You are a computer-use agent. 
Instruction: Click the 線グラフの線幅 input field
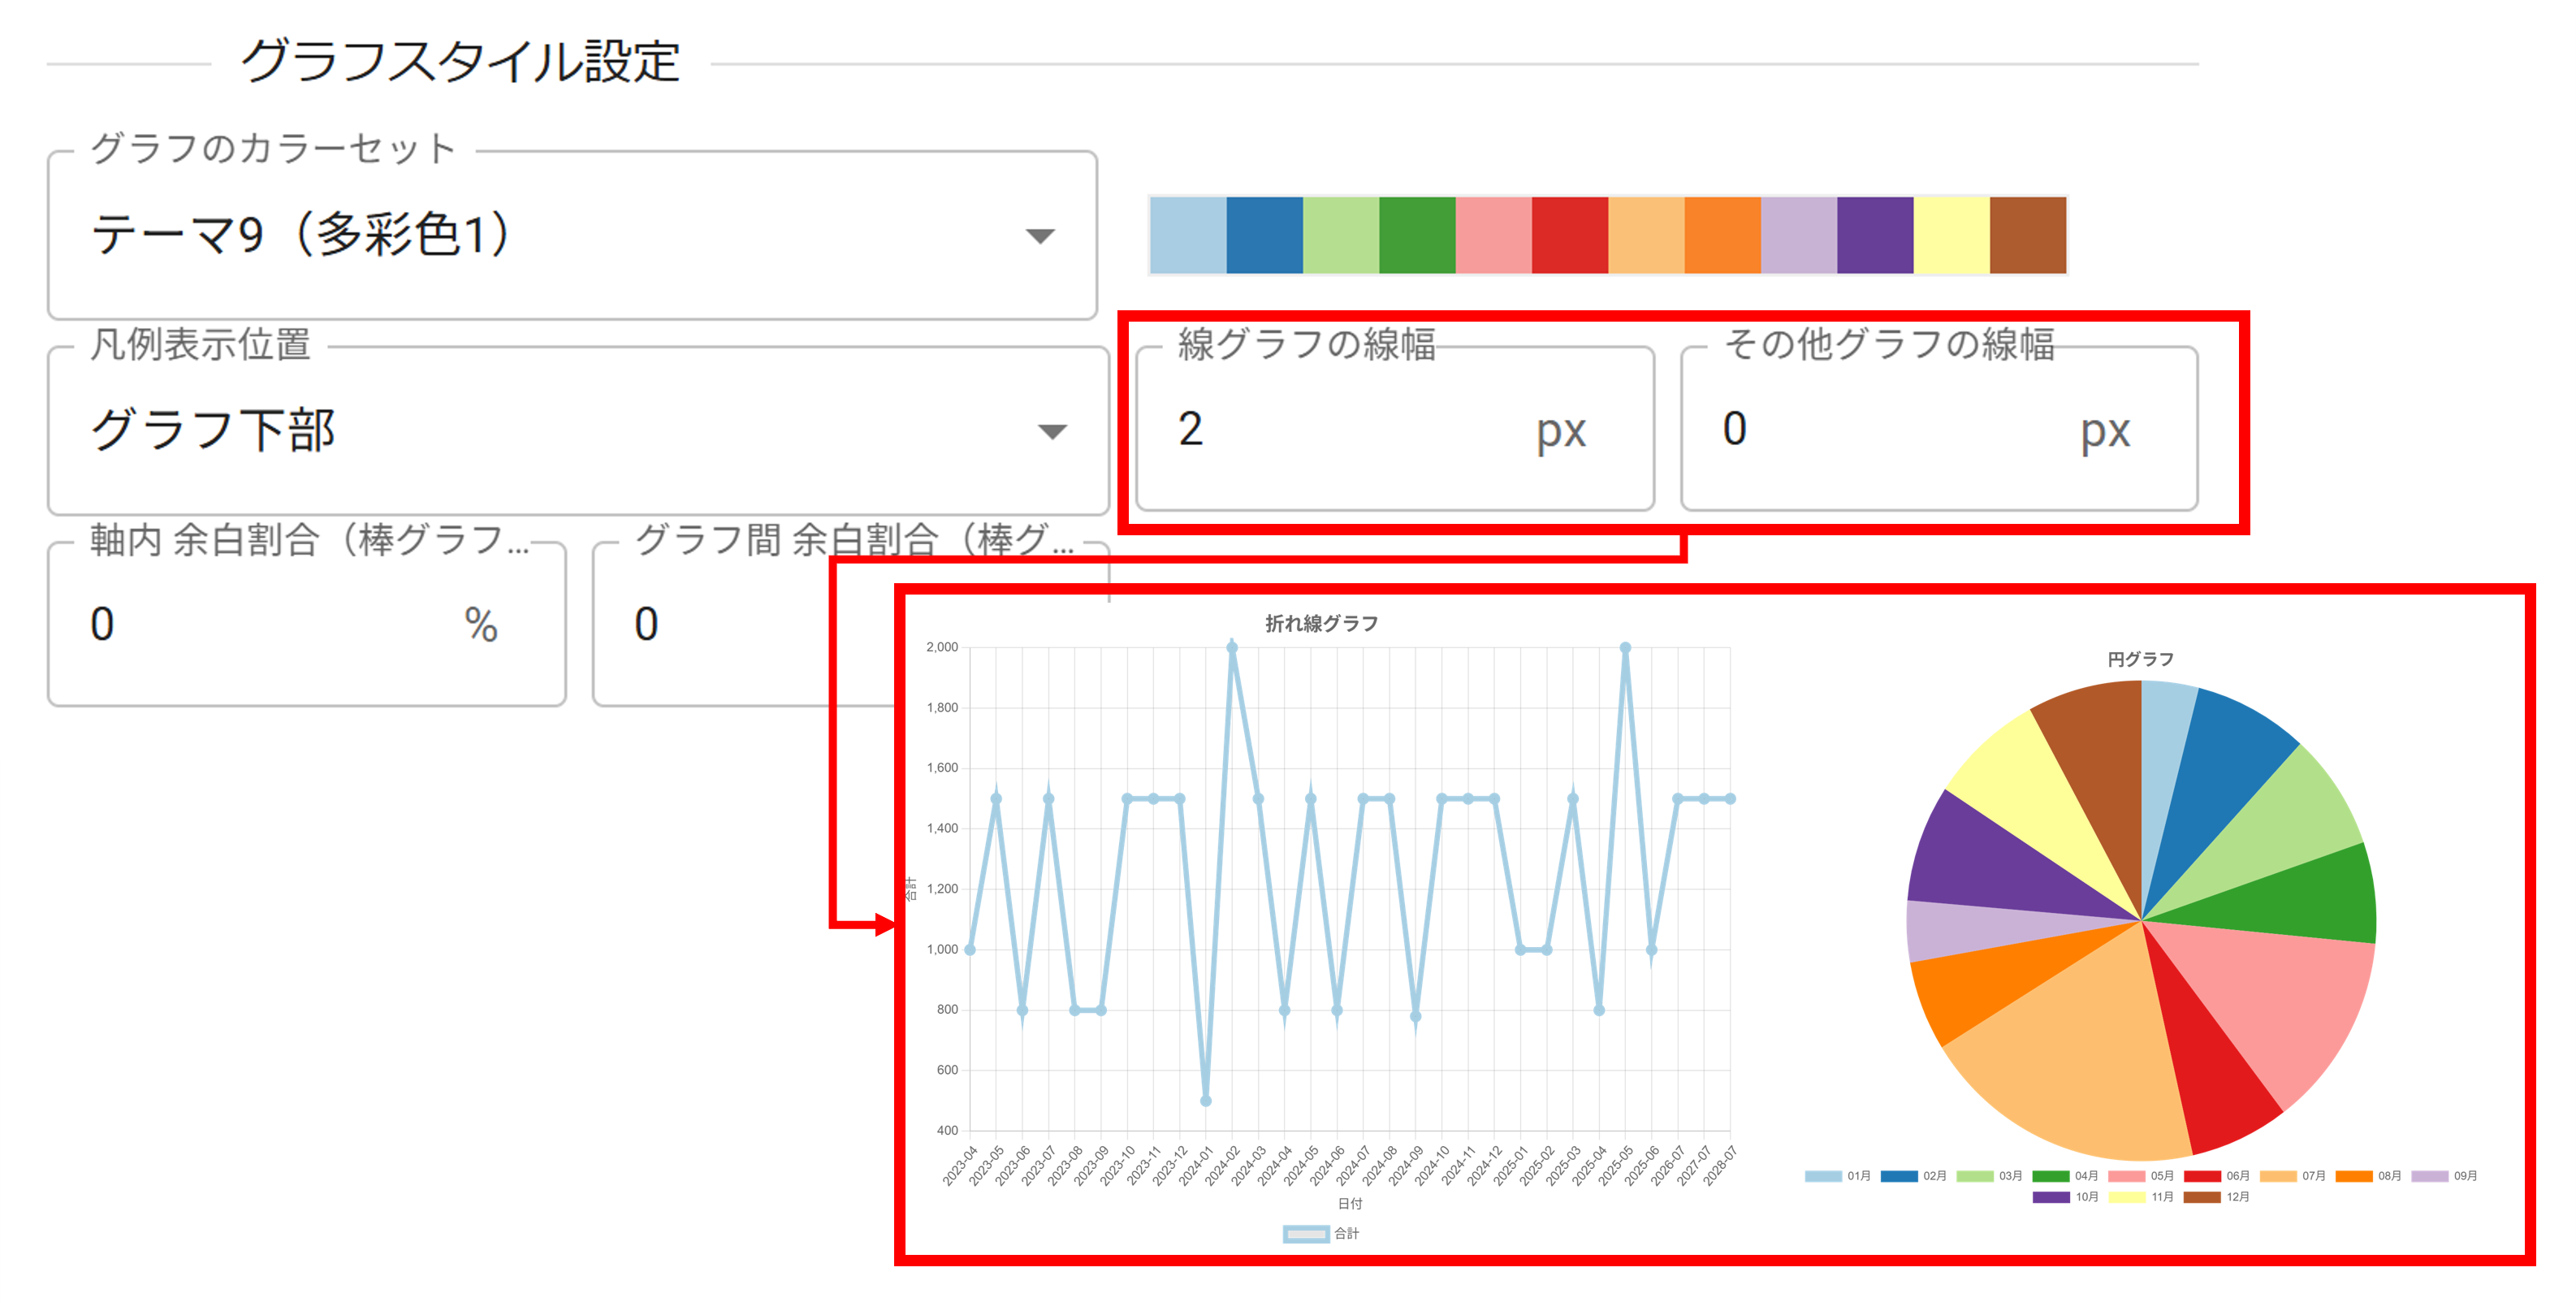(x=1394, y=429)
